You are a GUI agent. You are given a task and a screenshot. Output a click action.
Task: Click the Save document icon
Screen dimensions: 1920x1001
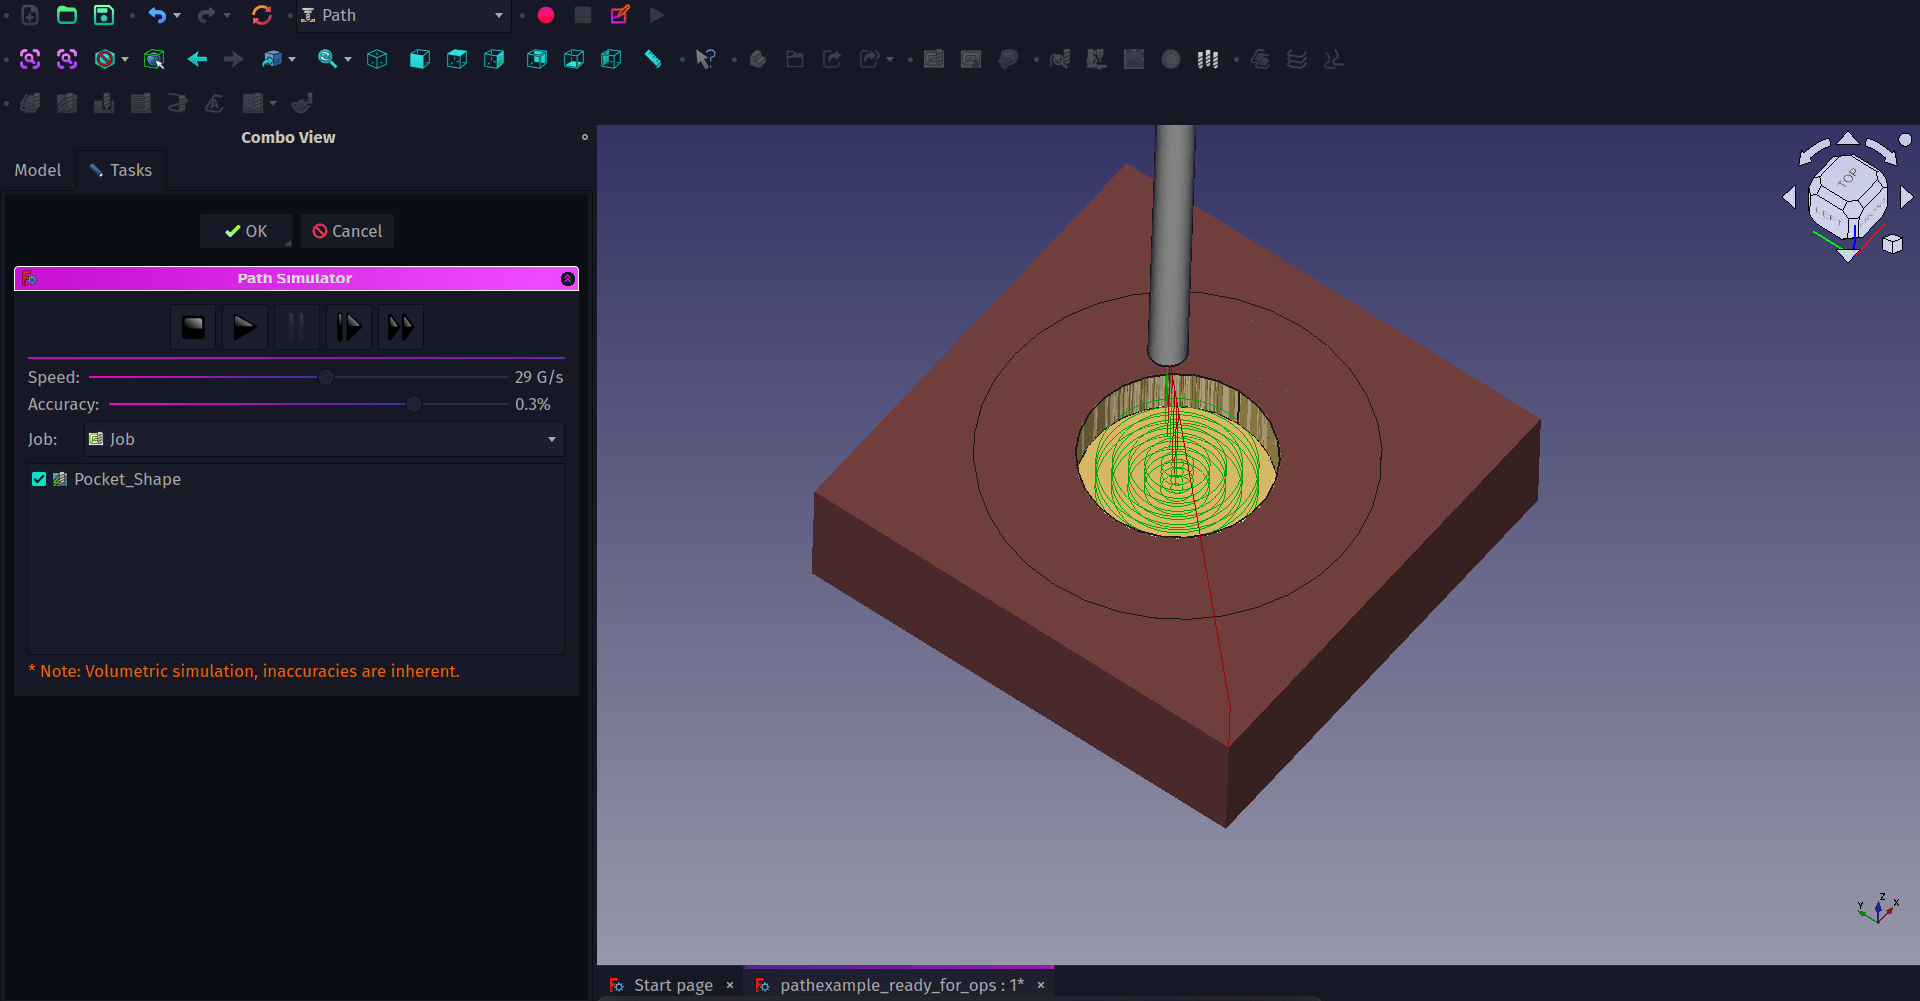pos(104,15)
